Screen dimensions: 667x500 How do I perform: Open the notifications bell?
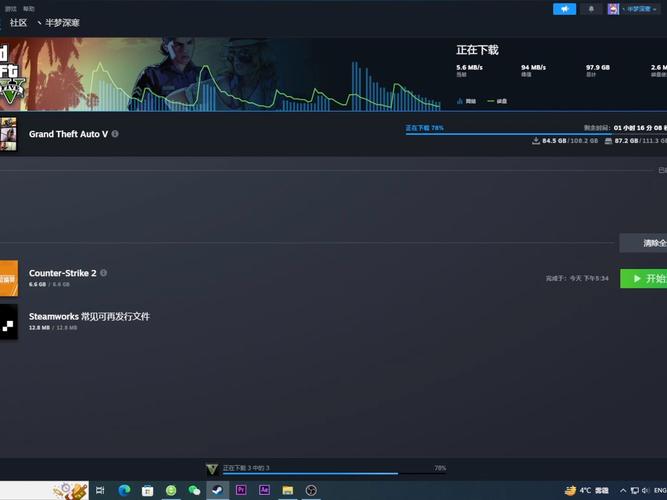click(591, 9)
